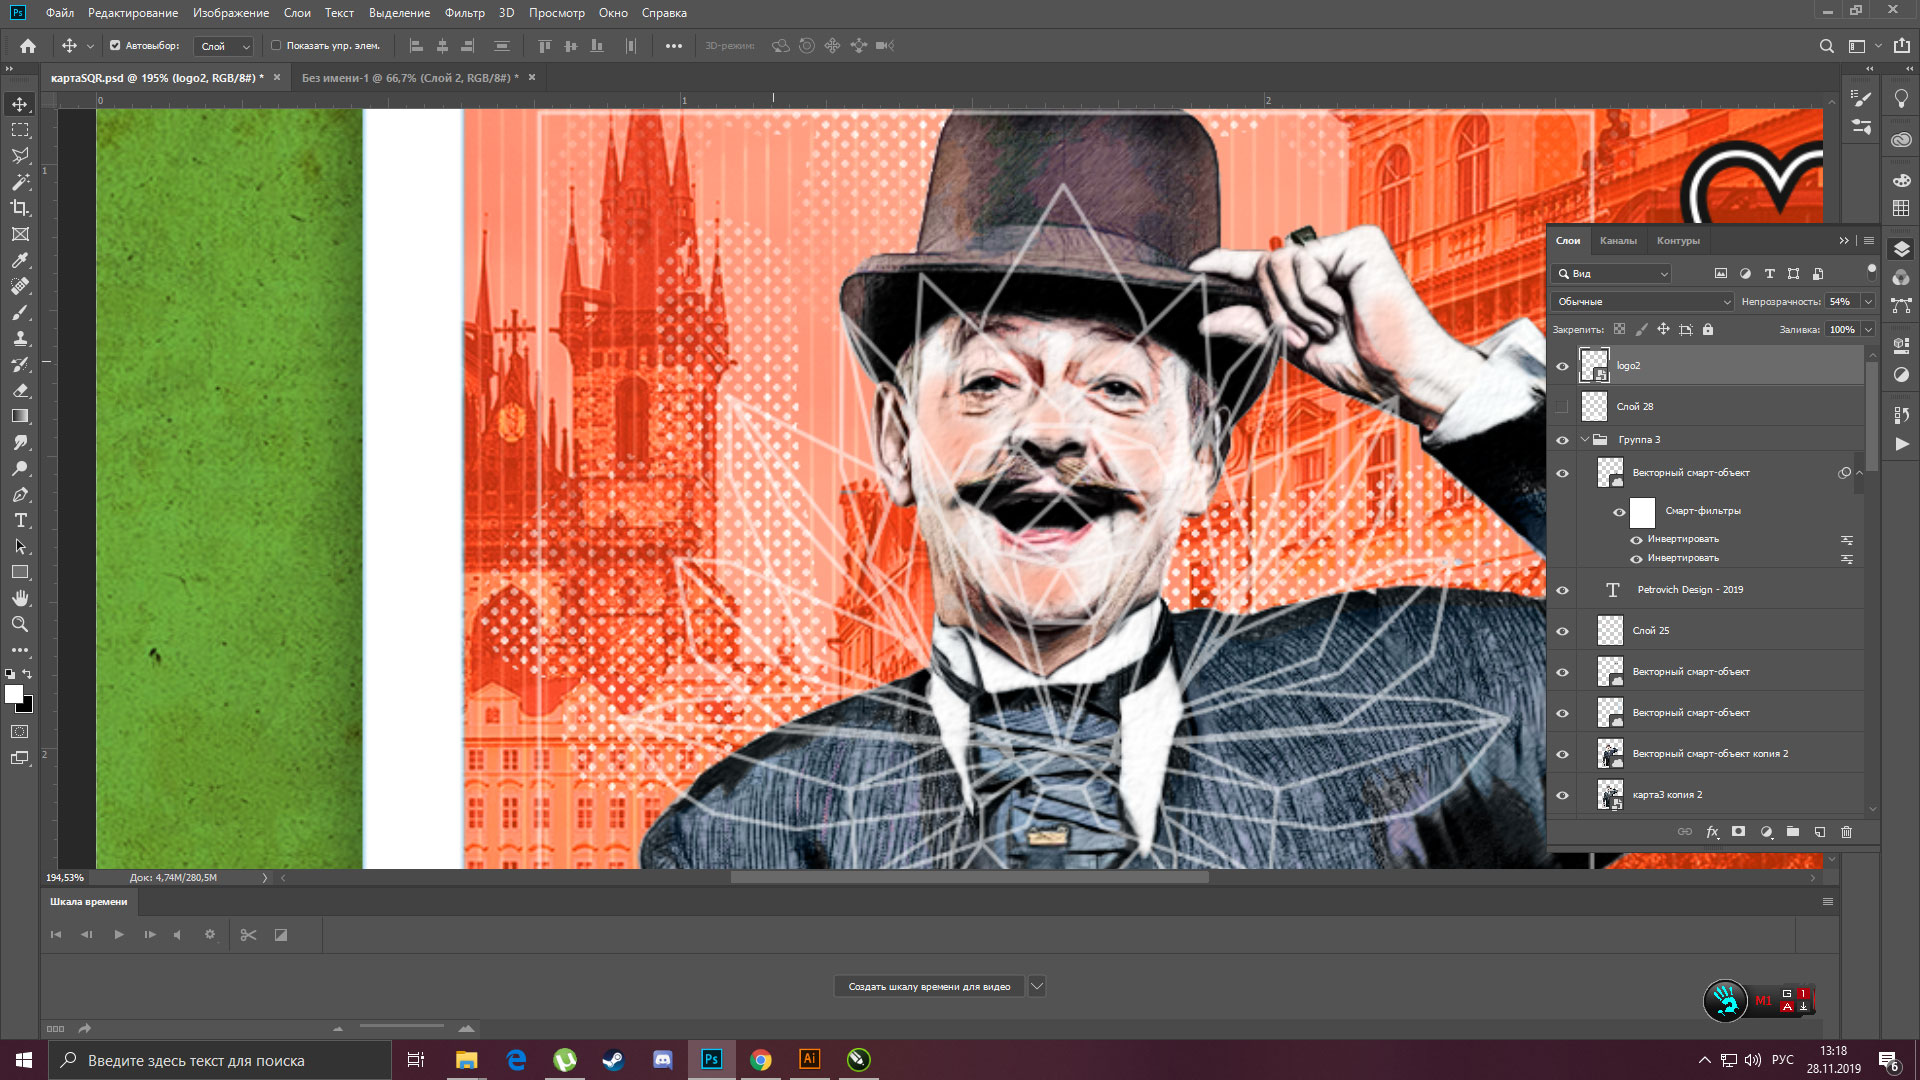
Task: Select the Horizontal Type tool
Action: (x=20, y=521)
